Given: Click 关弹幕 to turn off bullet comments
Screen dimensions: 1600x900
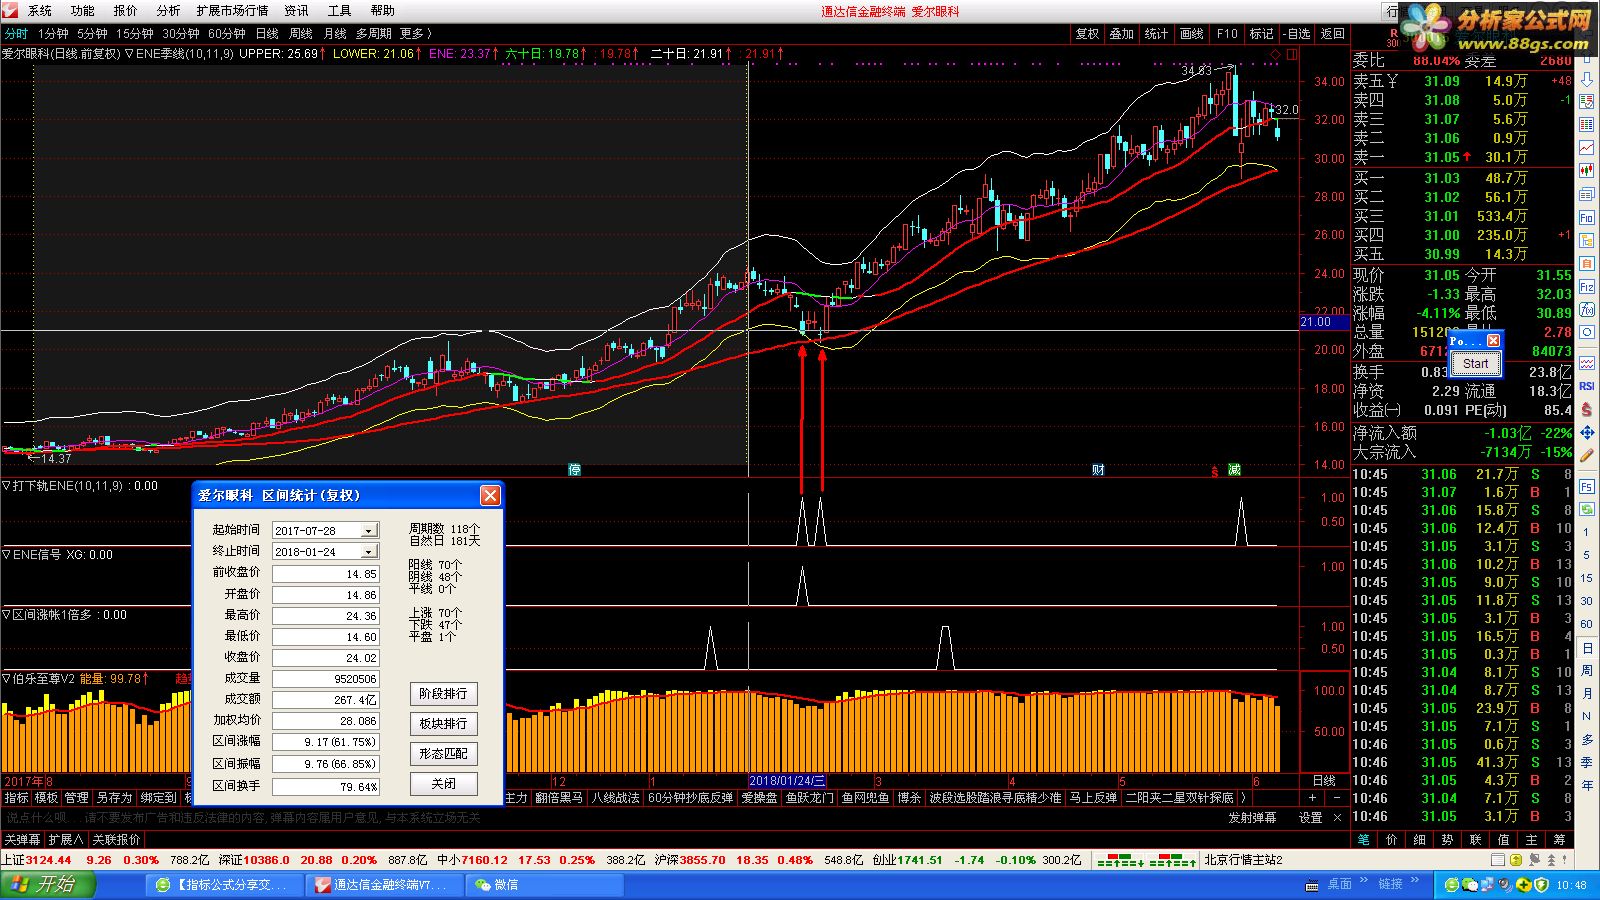Looking at the screenshot, I should (23, 840).
